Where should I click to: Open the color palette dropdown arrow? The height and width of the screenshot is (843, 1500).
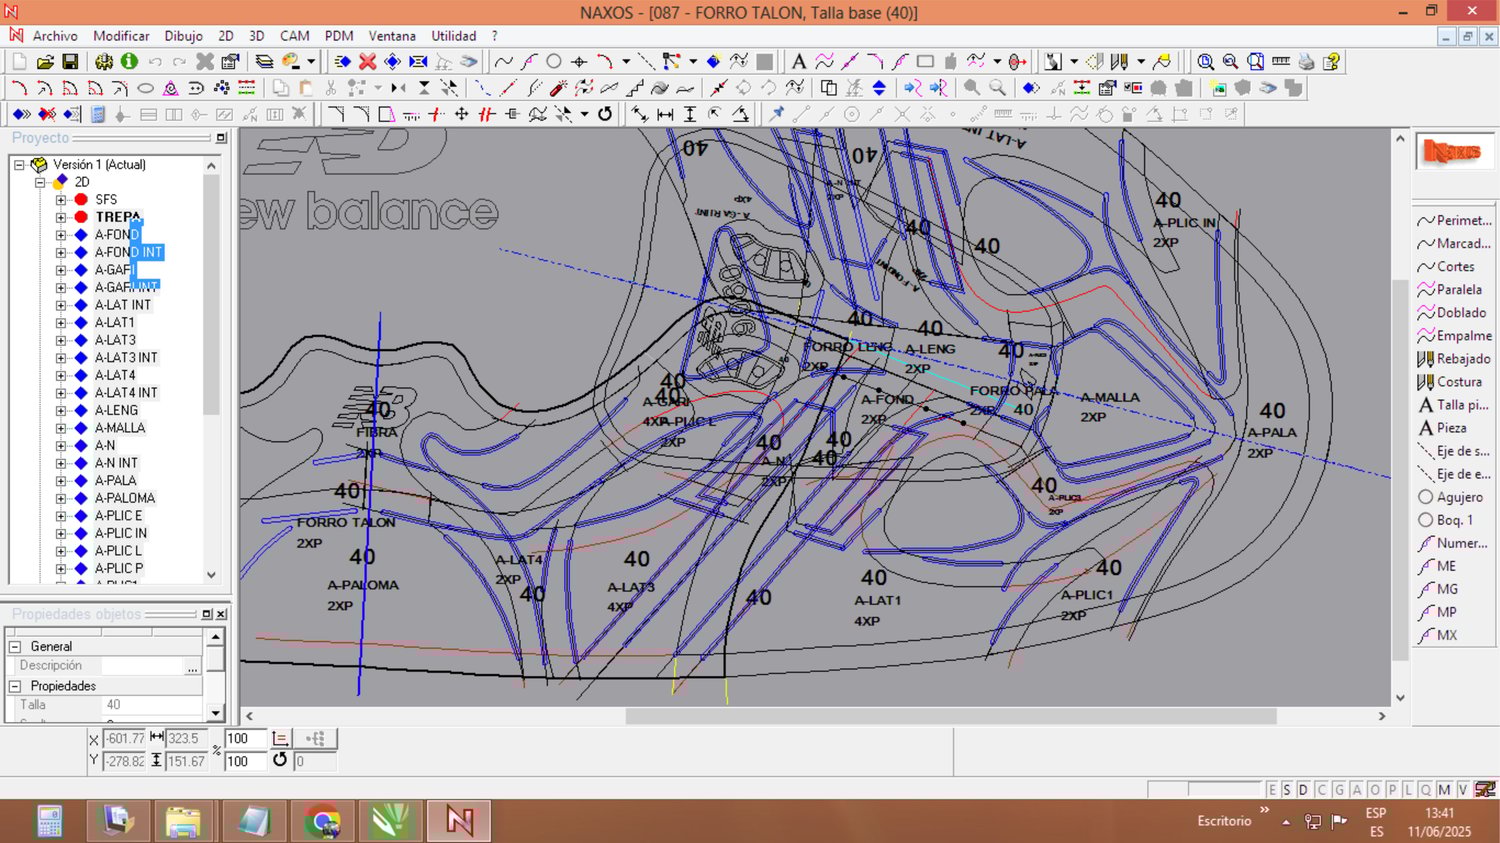[311, 62]
